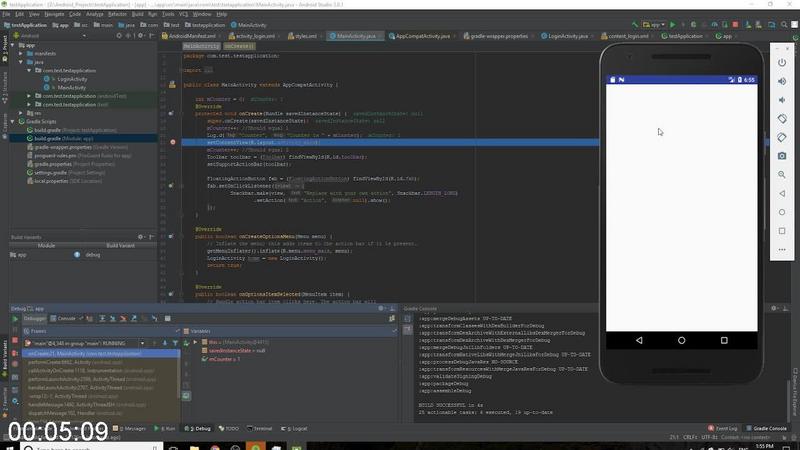The height and width of the screenshot is (450, 800).
Task: Click emulator zoom magnifier icon
Action: pyautogui.click(x=782, y=174)
